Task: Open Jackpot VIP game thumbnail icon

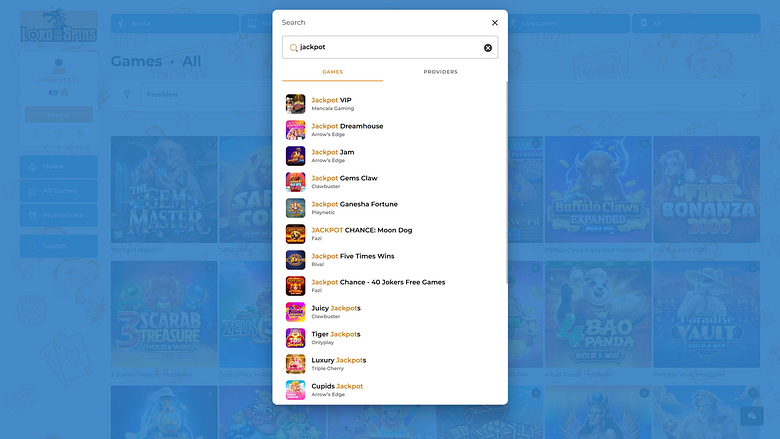Action: (295, 104)
